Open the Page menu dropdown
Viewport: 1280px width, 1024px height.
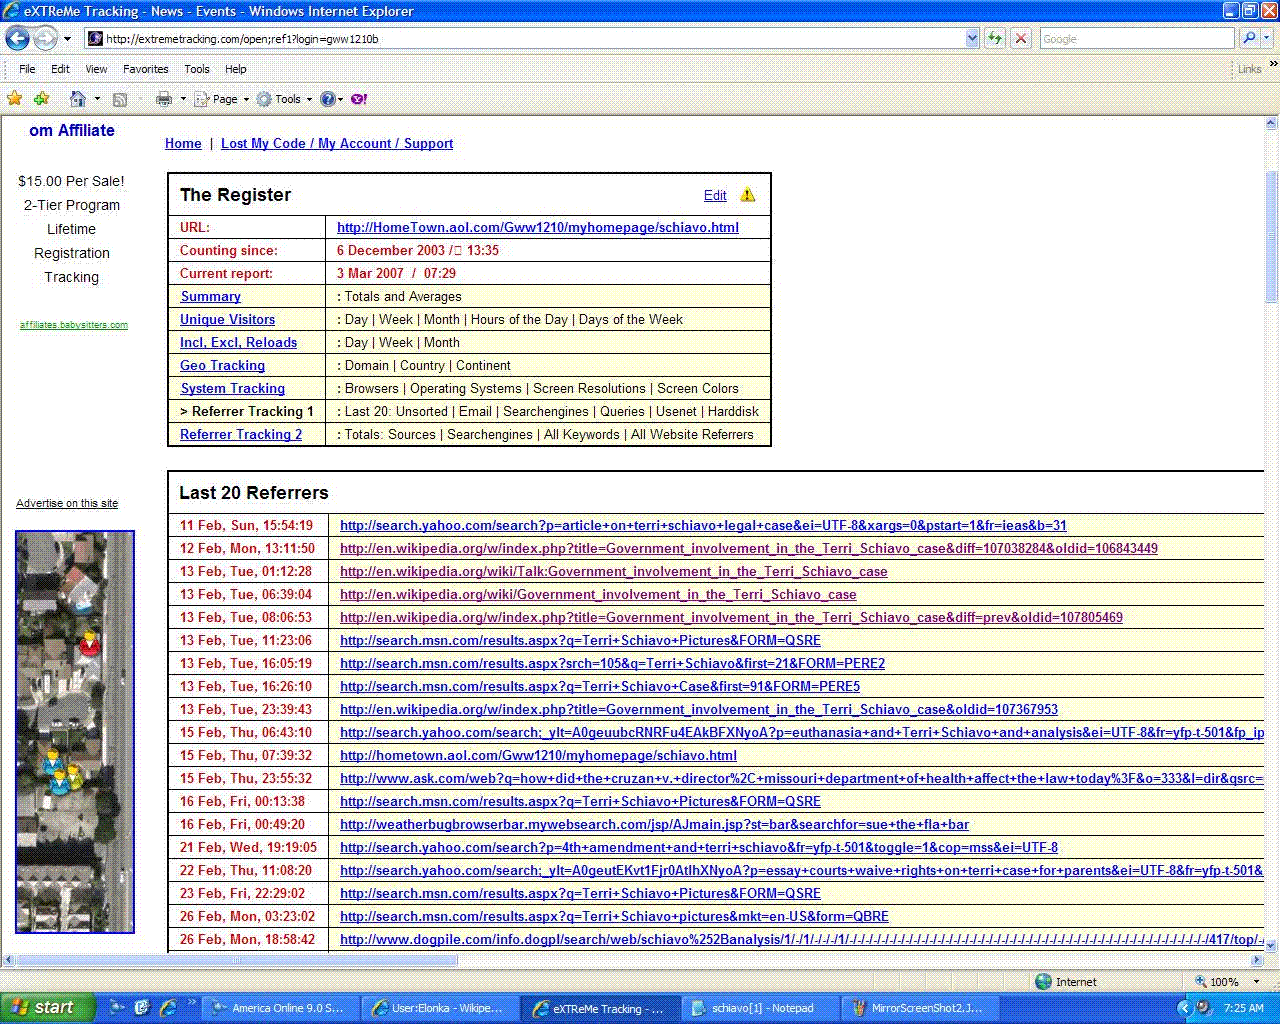(222, 99)
